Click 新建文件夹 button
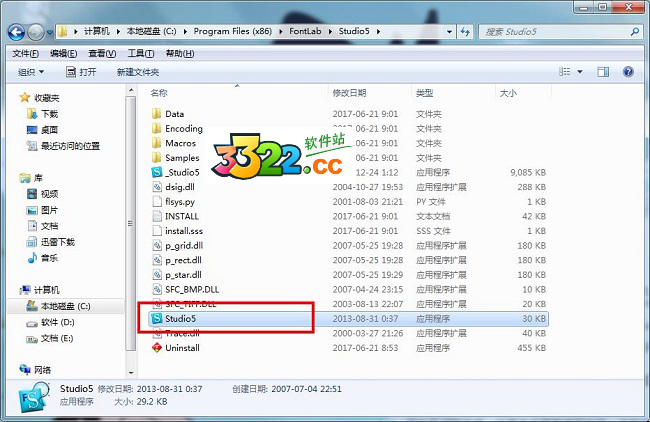Image resolution: width=650 pixels, height=422 pixels. (x=138, y=72)
